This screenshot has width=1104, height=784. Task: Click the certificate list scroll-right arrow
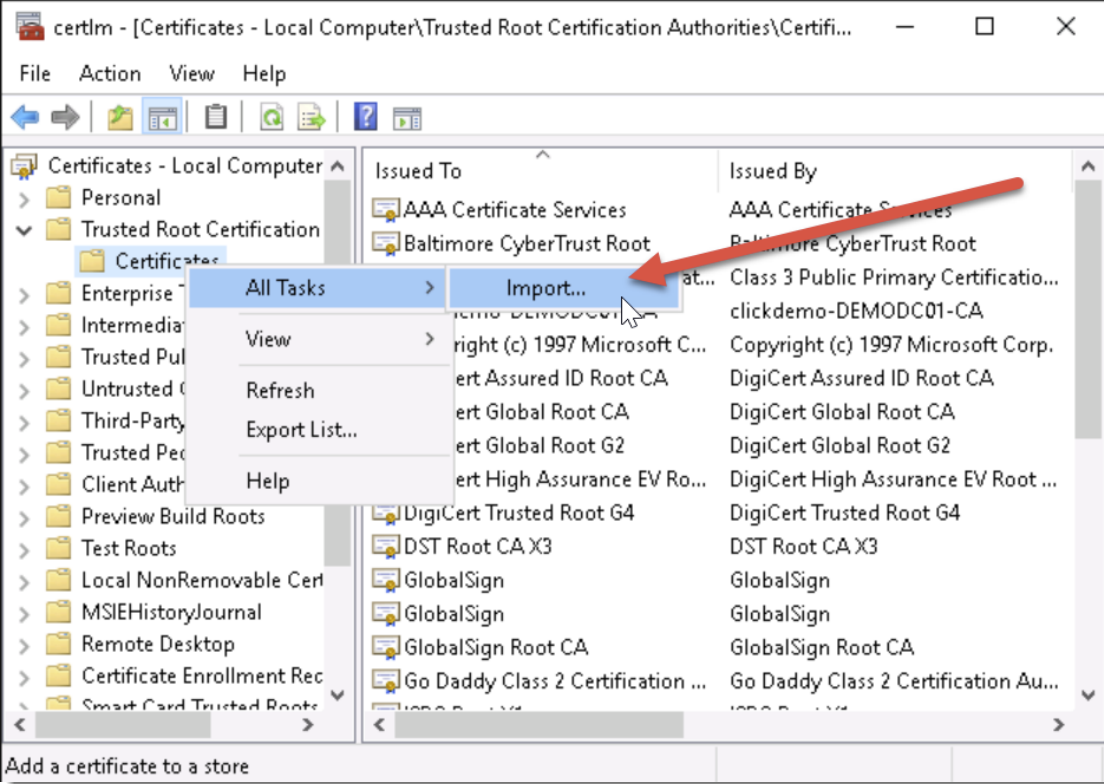tap(1058, 725)
